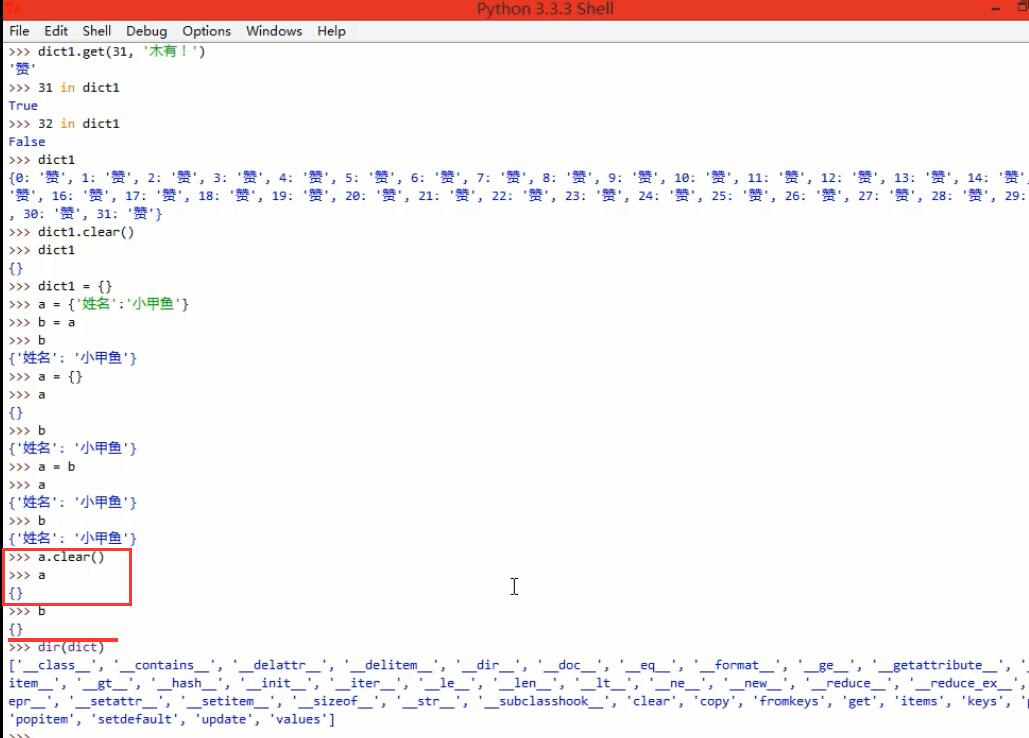Click the '31 in dict1' statement
The height and width of the screenshot is (738, 1029).
click(x=78, y=88)
